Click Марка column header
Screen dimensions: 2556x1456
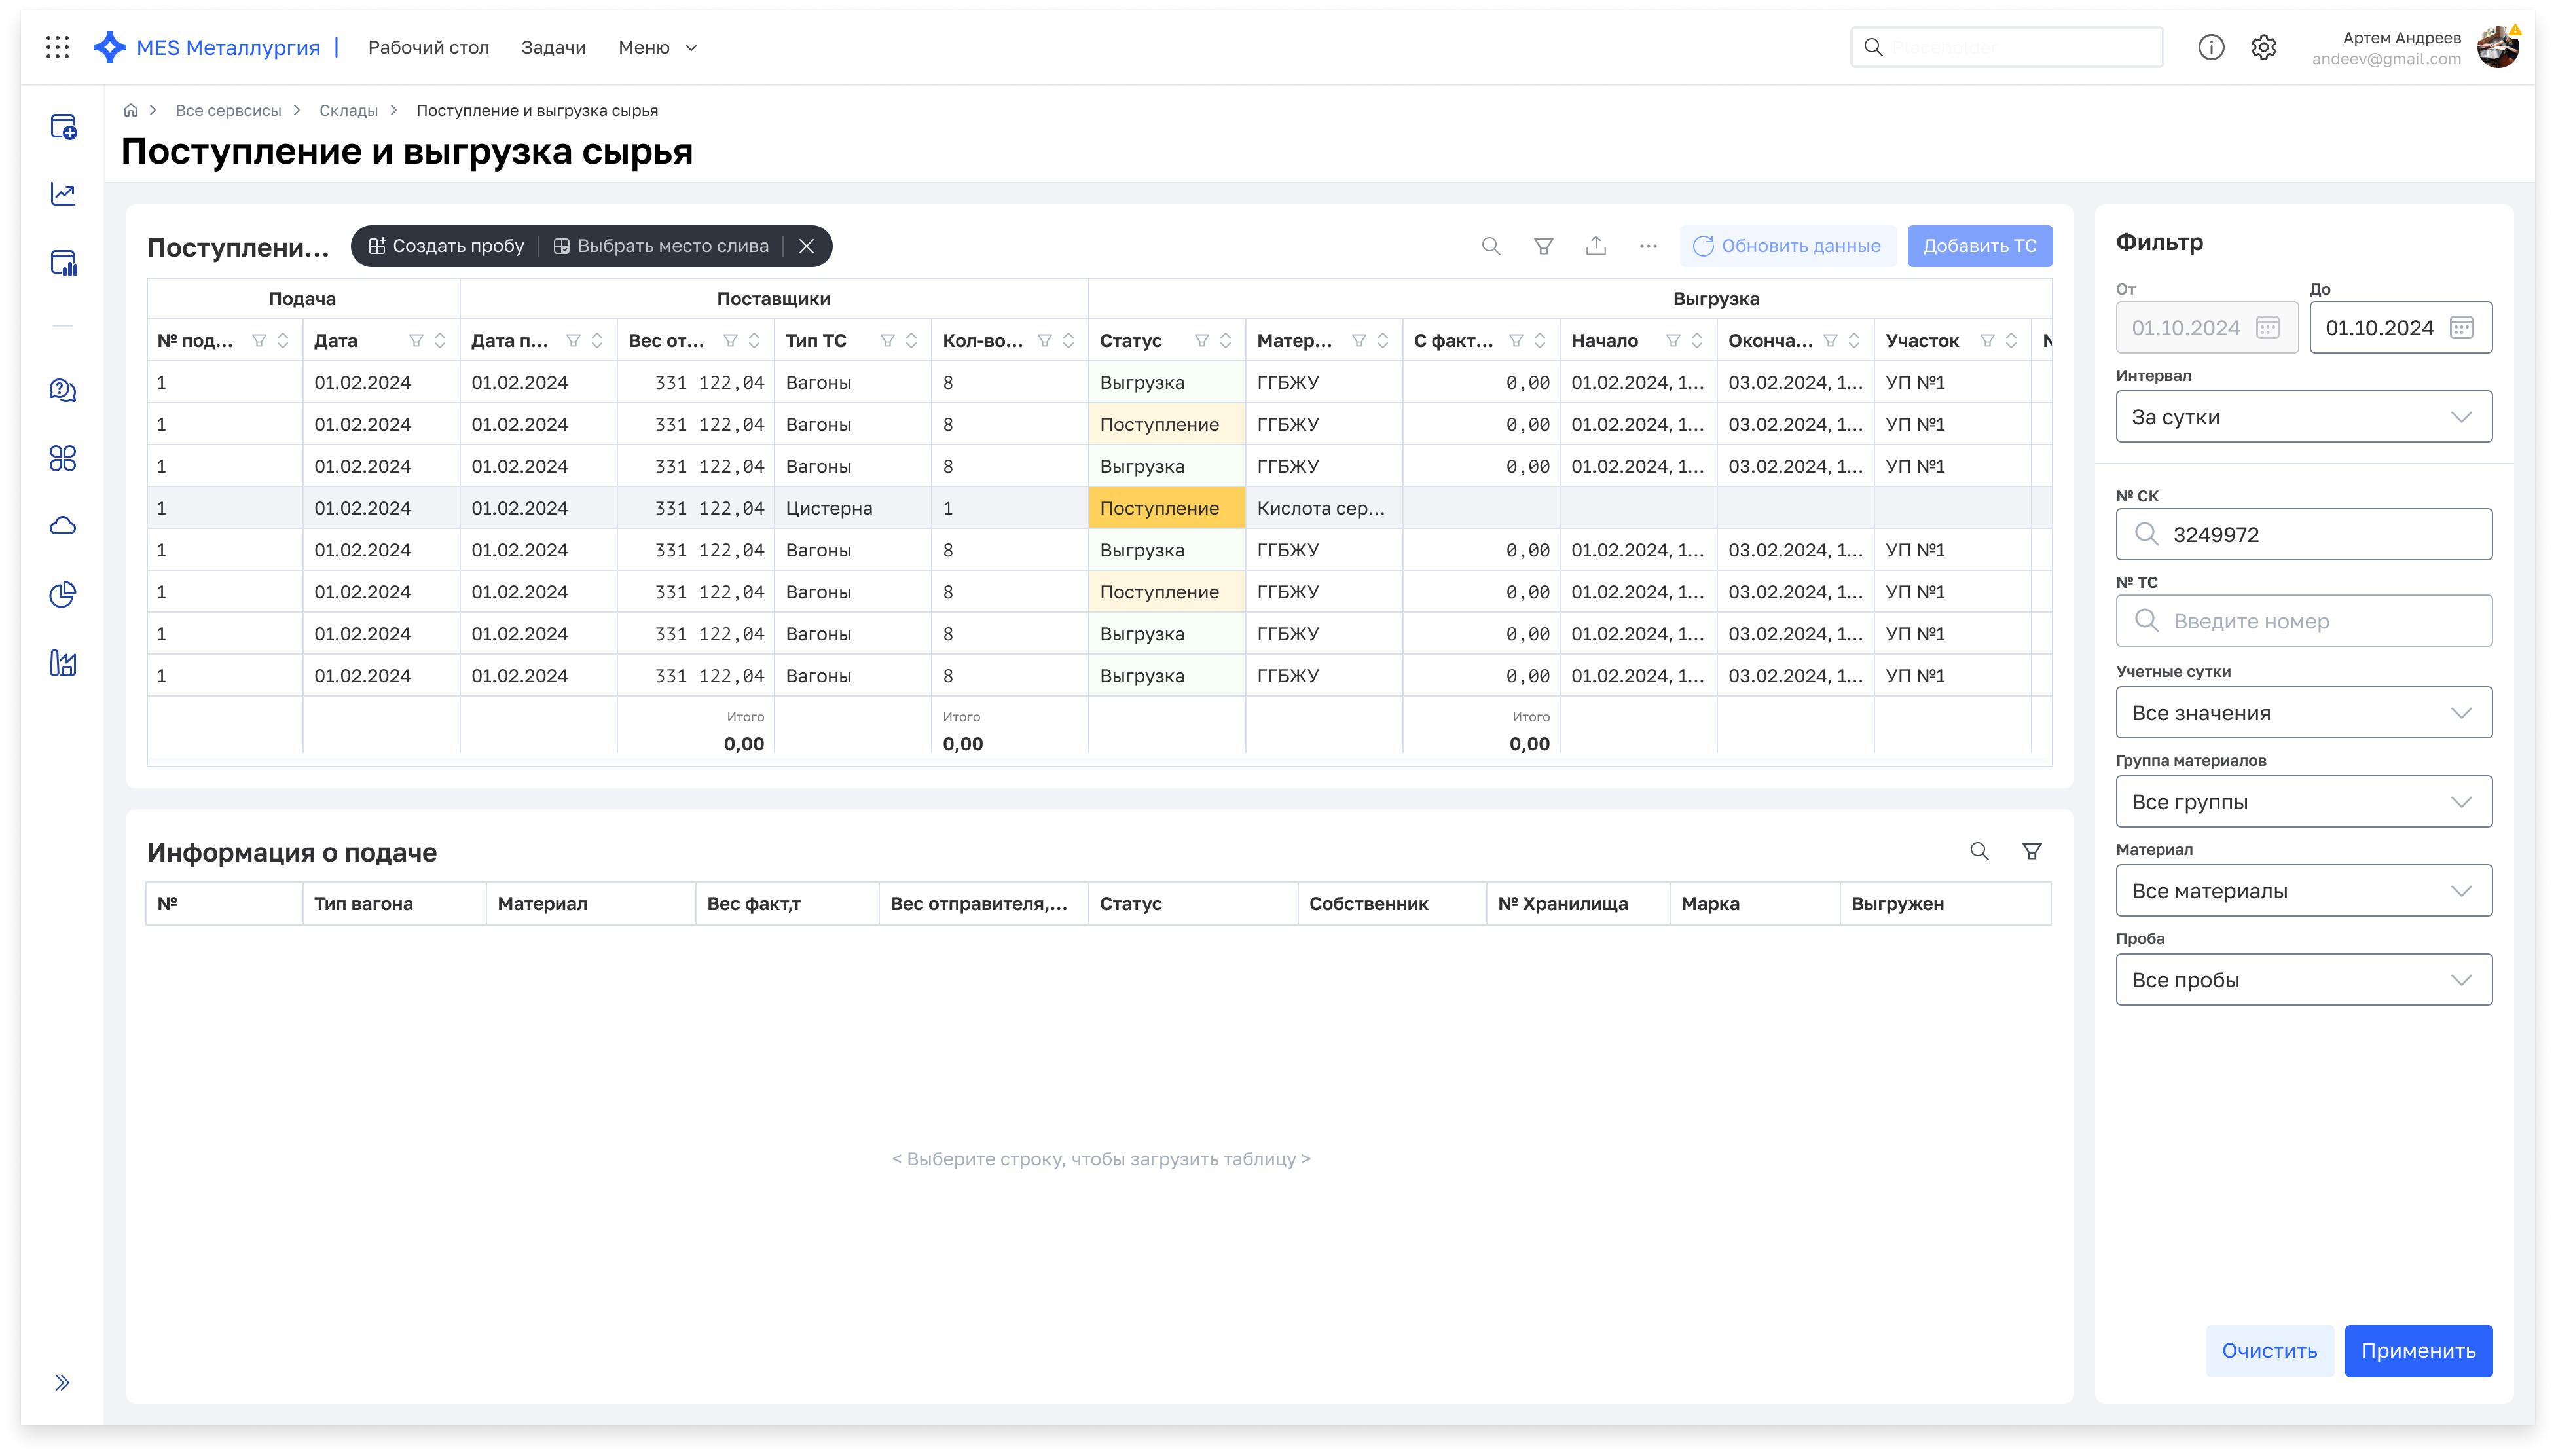(1754, 903)
